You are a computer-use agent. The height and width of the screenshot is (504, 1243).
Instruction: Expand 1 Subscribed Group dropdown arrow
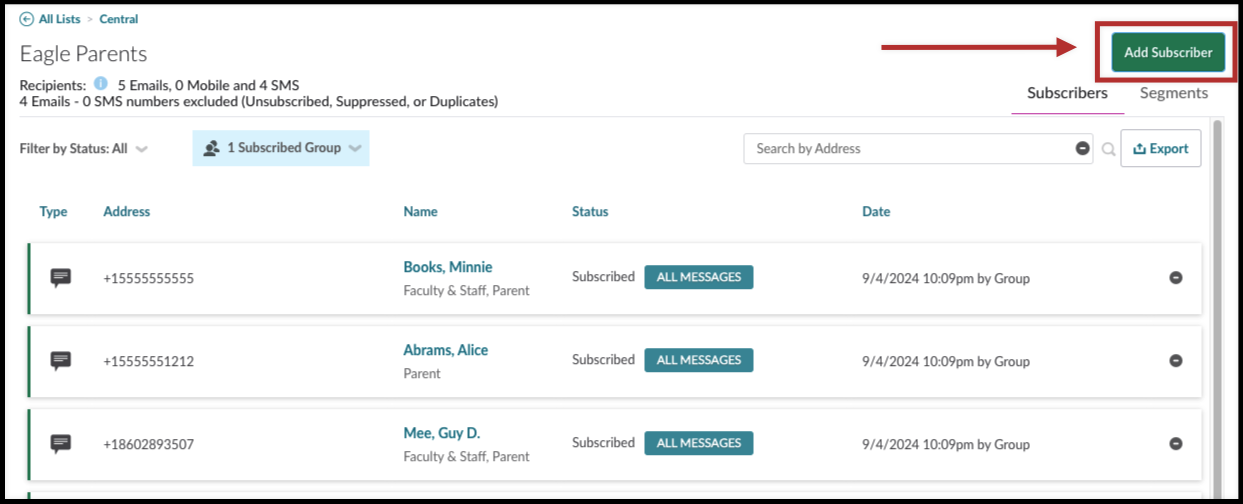[355, 148]
